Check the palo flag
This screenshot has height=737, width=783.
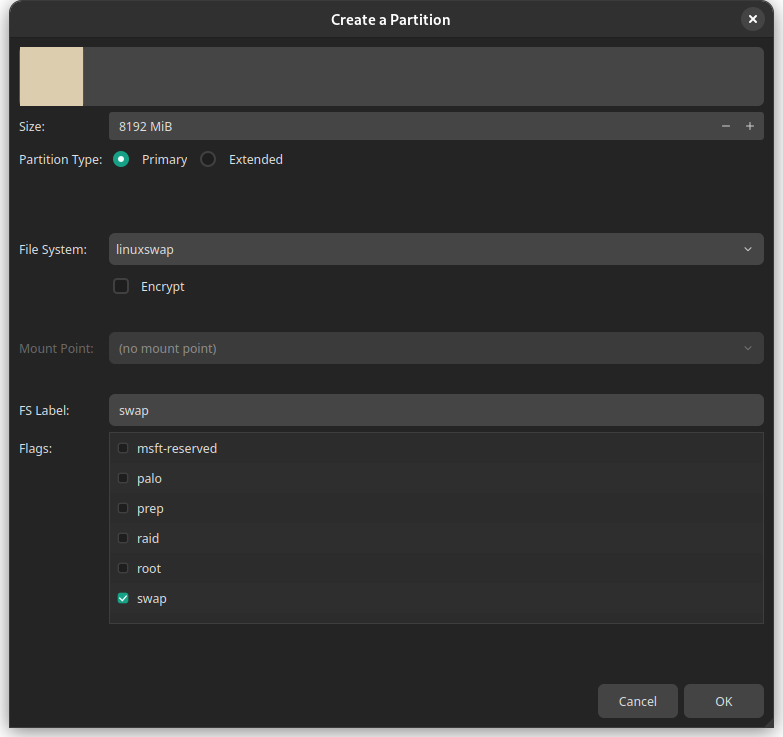click(123, 478)
